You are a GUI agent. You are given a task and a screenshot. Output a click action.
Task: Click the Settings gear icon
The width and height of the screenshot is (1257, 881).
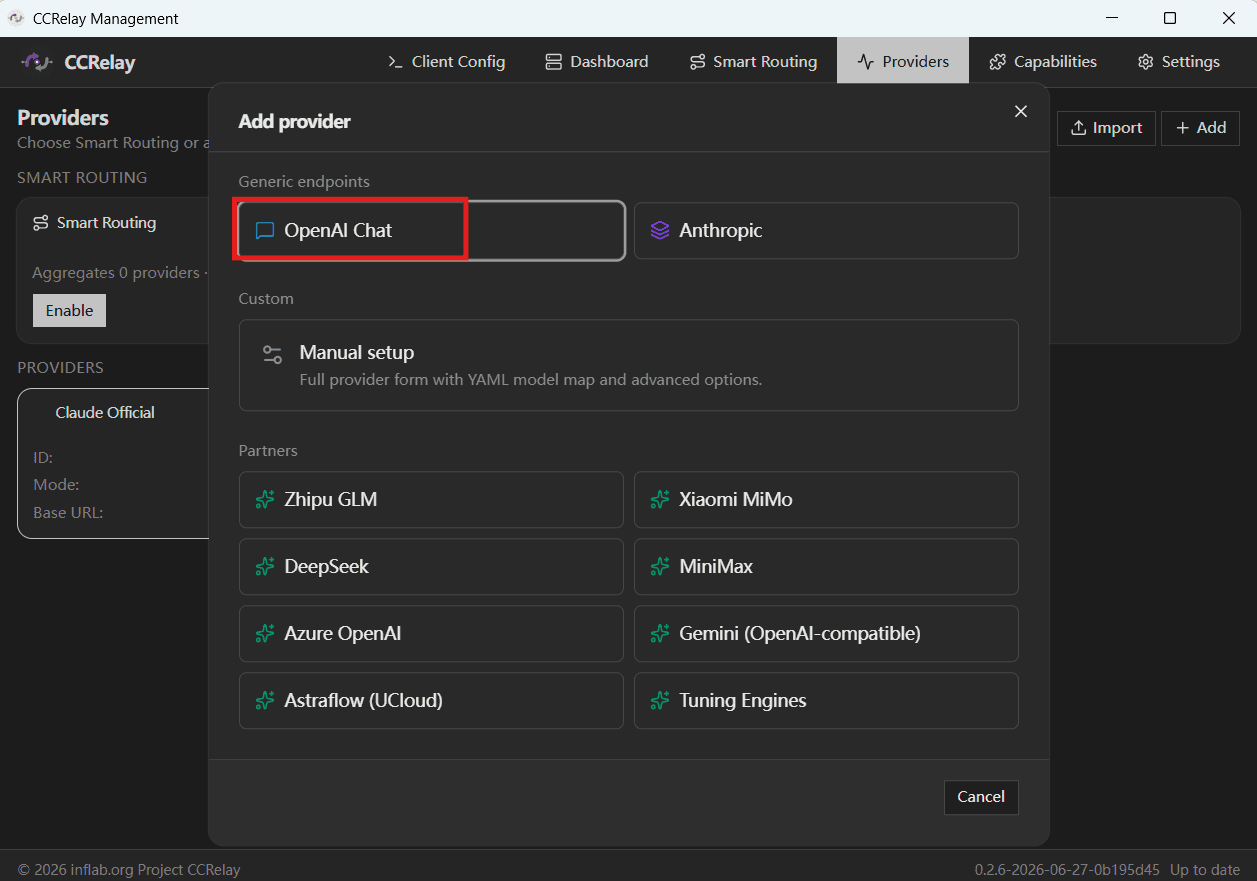(1145, 62)
